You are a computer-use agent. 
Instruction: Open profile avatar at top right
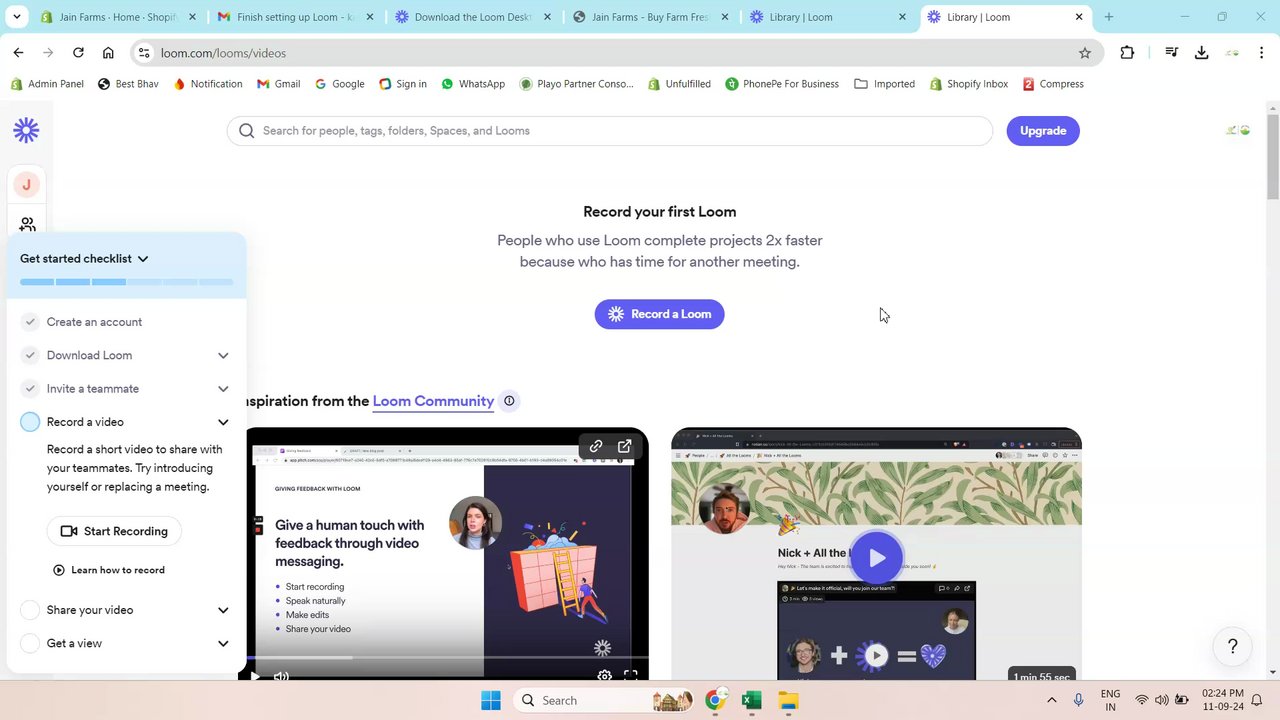click(1238, 131)
